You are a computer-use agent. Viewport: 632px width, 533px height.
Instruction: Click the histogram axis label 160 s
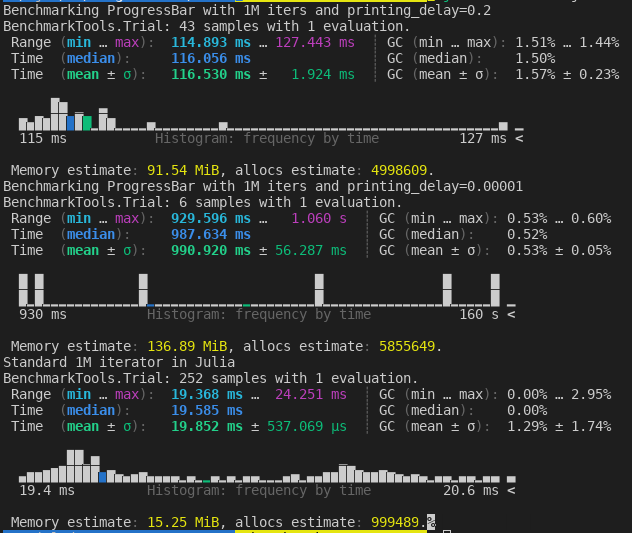479,314
